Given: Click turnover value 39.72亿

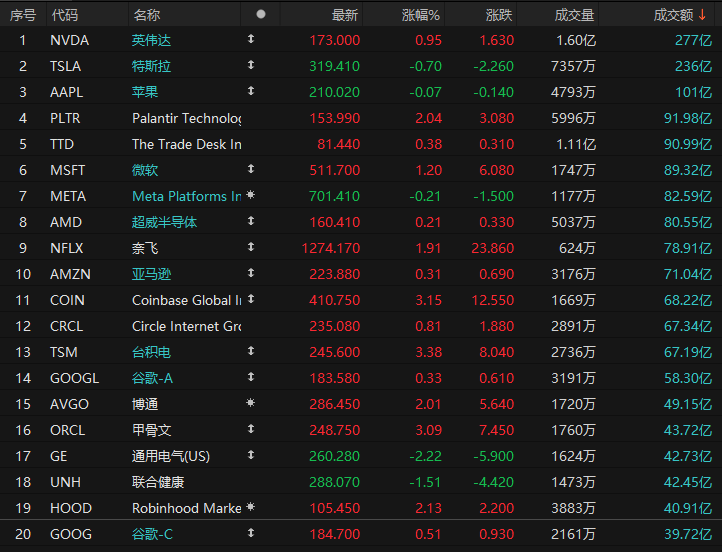Looking at the screenshot, I should click(688, 535).
